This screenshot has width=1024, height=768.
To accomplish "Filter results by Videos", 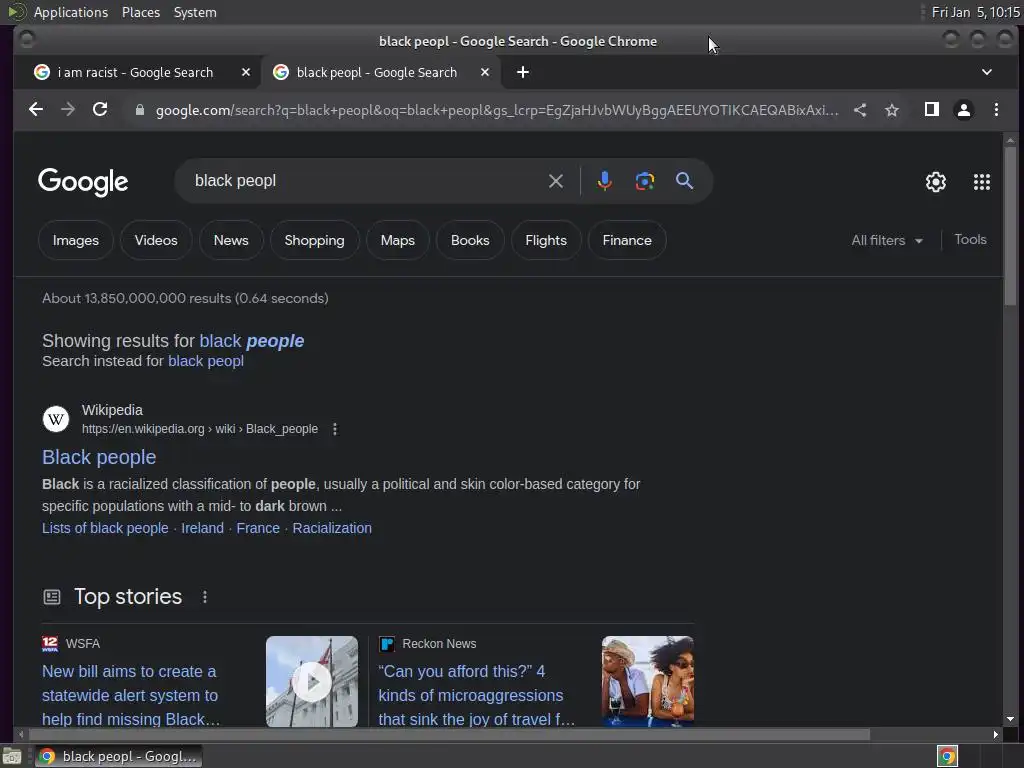I will pyautogui.click(x=156, y=240).
